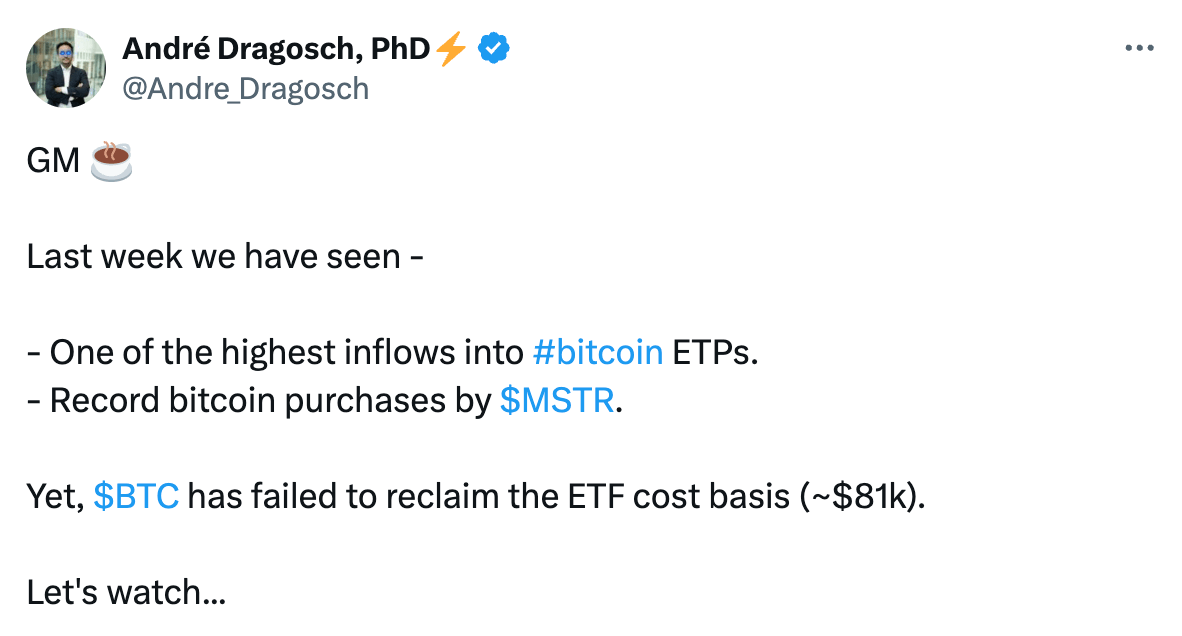Visit the @Andre_Dragosch handle
The image size is (1182, 636).
[245, 89]
